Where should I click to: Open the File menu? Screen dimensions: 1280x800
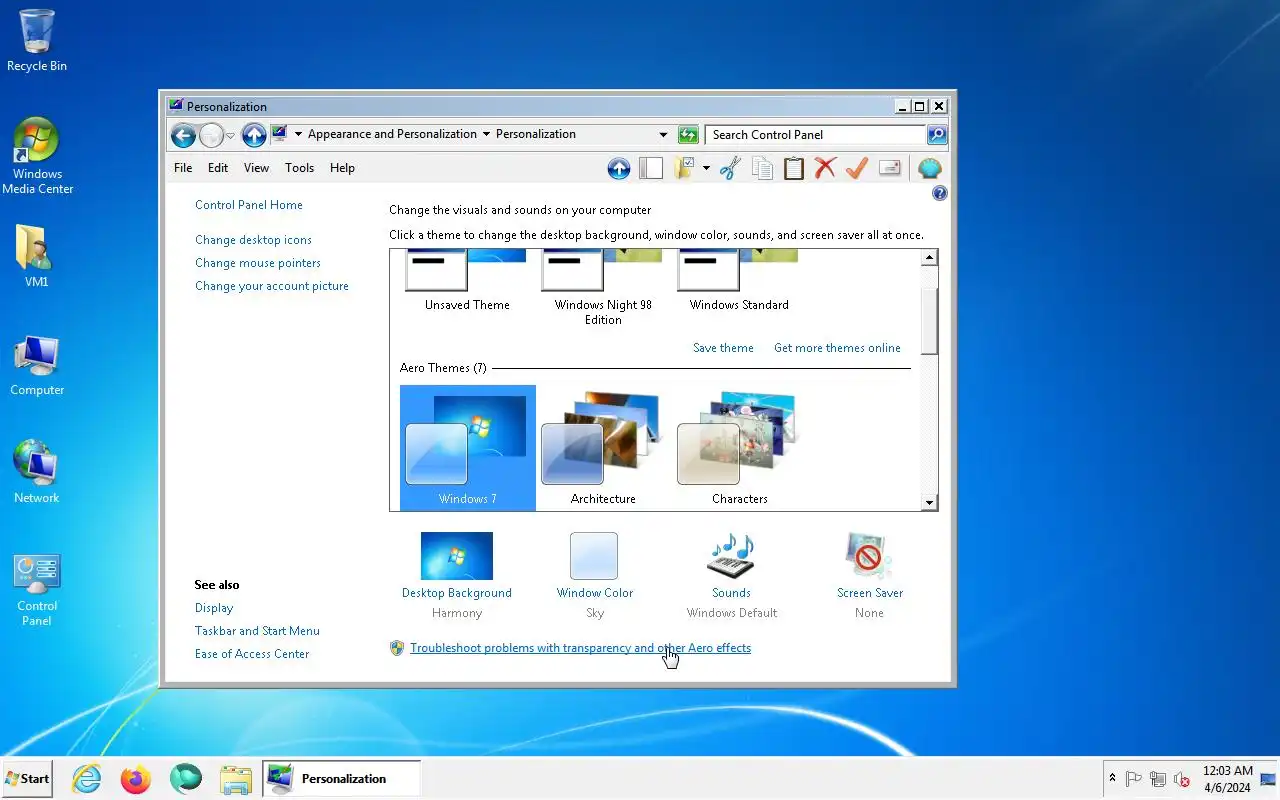(183, 168)
